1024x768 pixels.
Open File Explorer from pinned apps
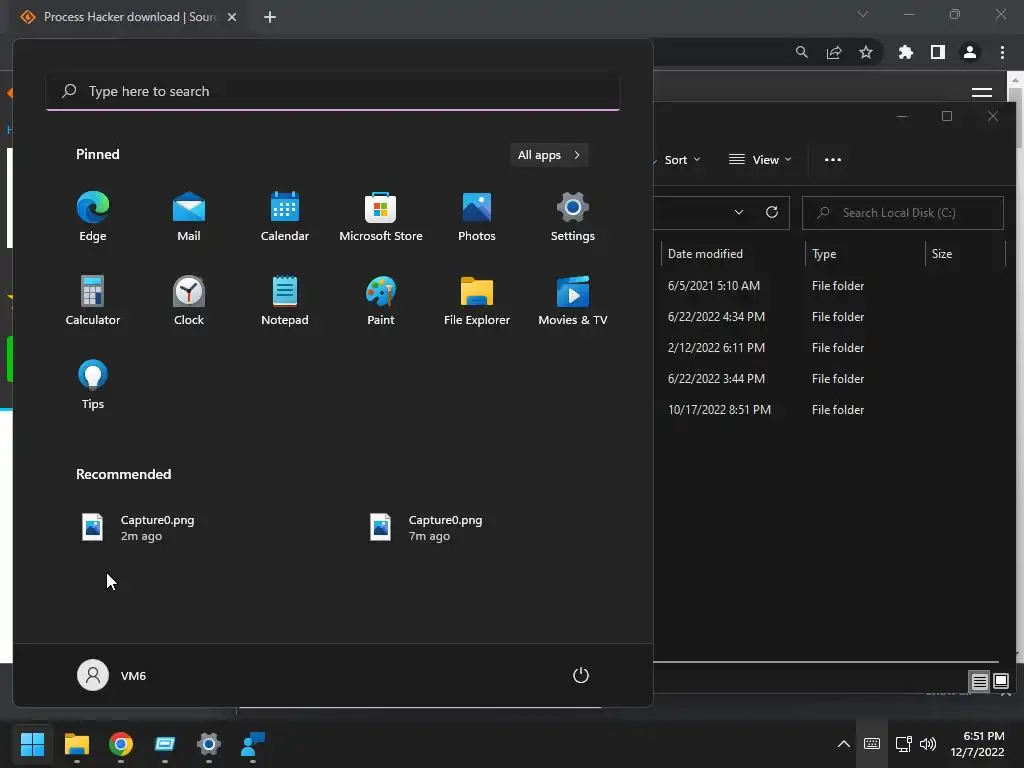coord(477,301)
